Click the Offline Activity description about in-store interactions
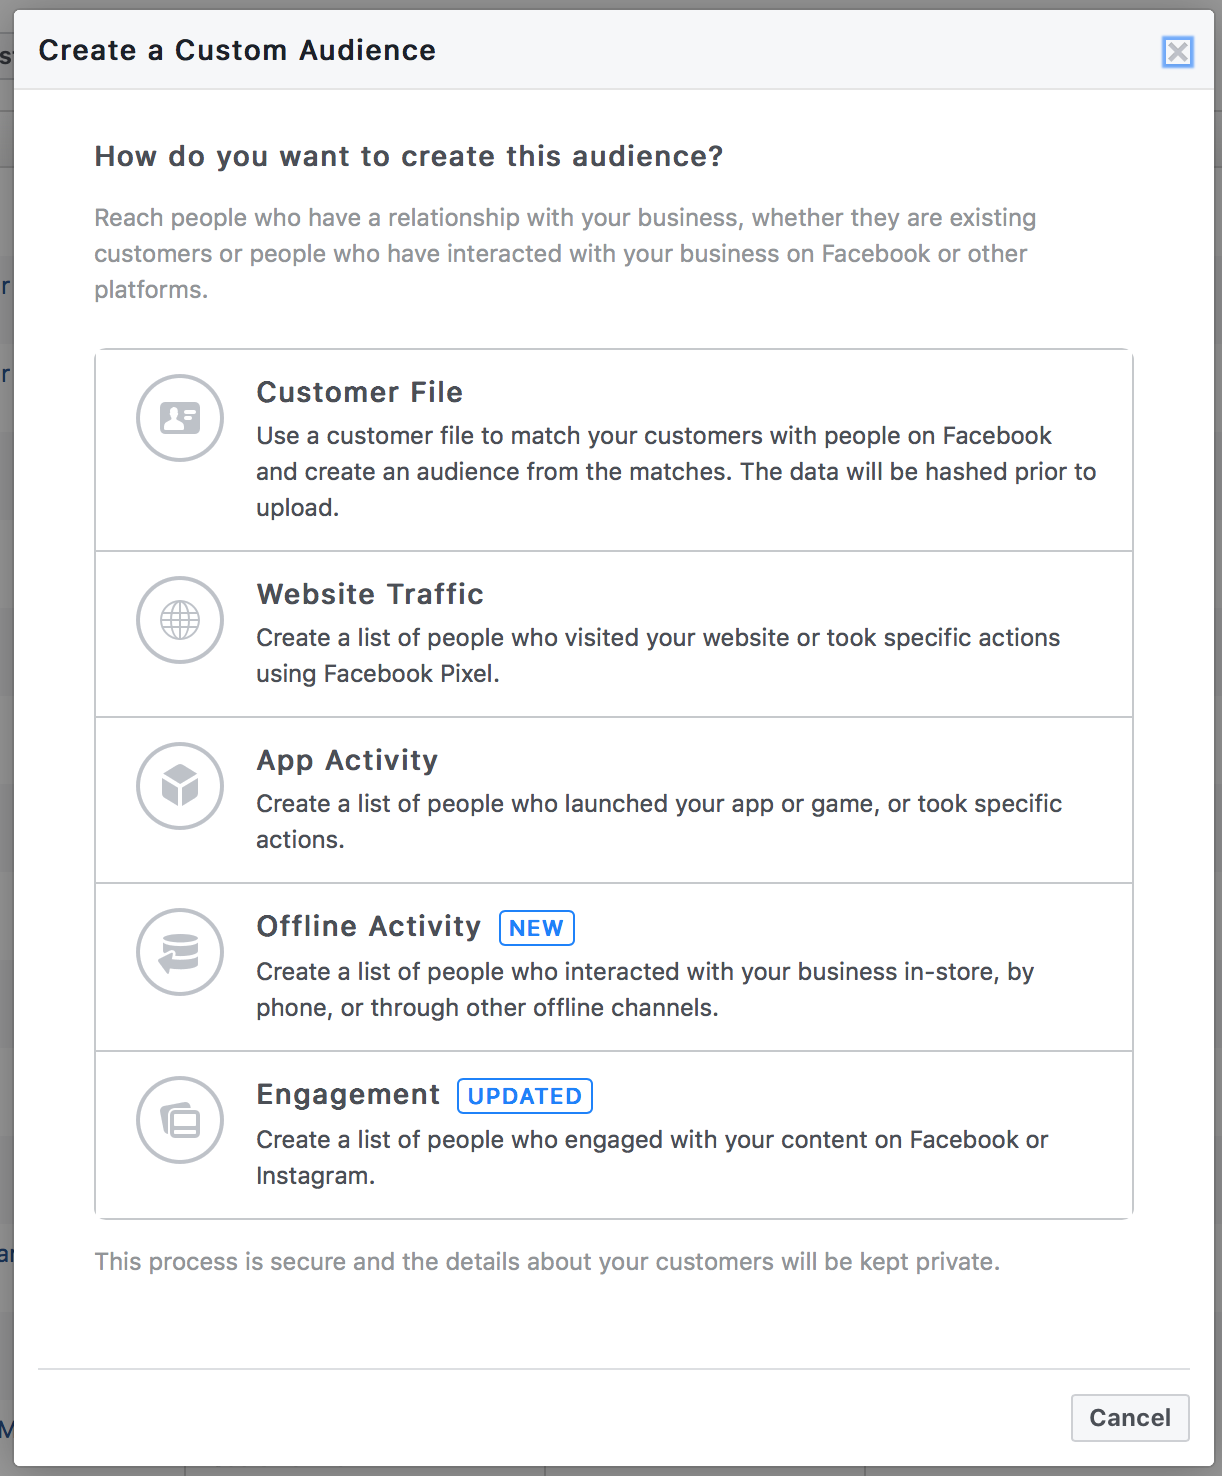 [x=645, y=989]
